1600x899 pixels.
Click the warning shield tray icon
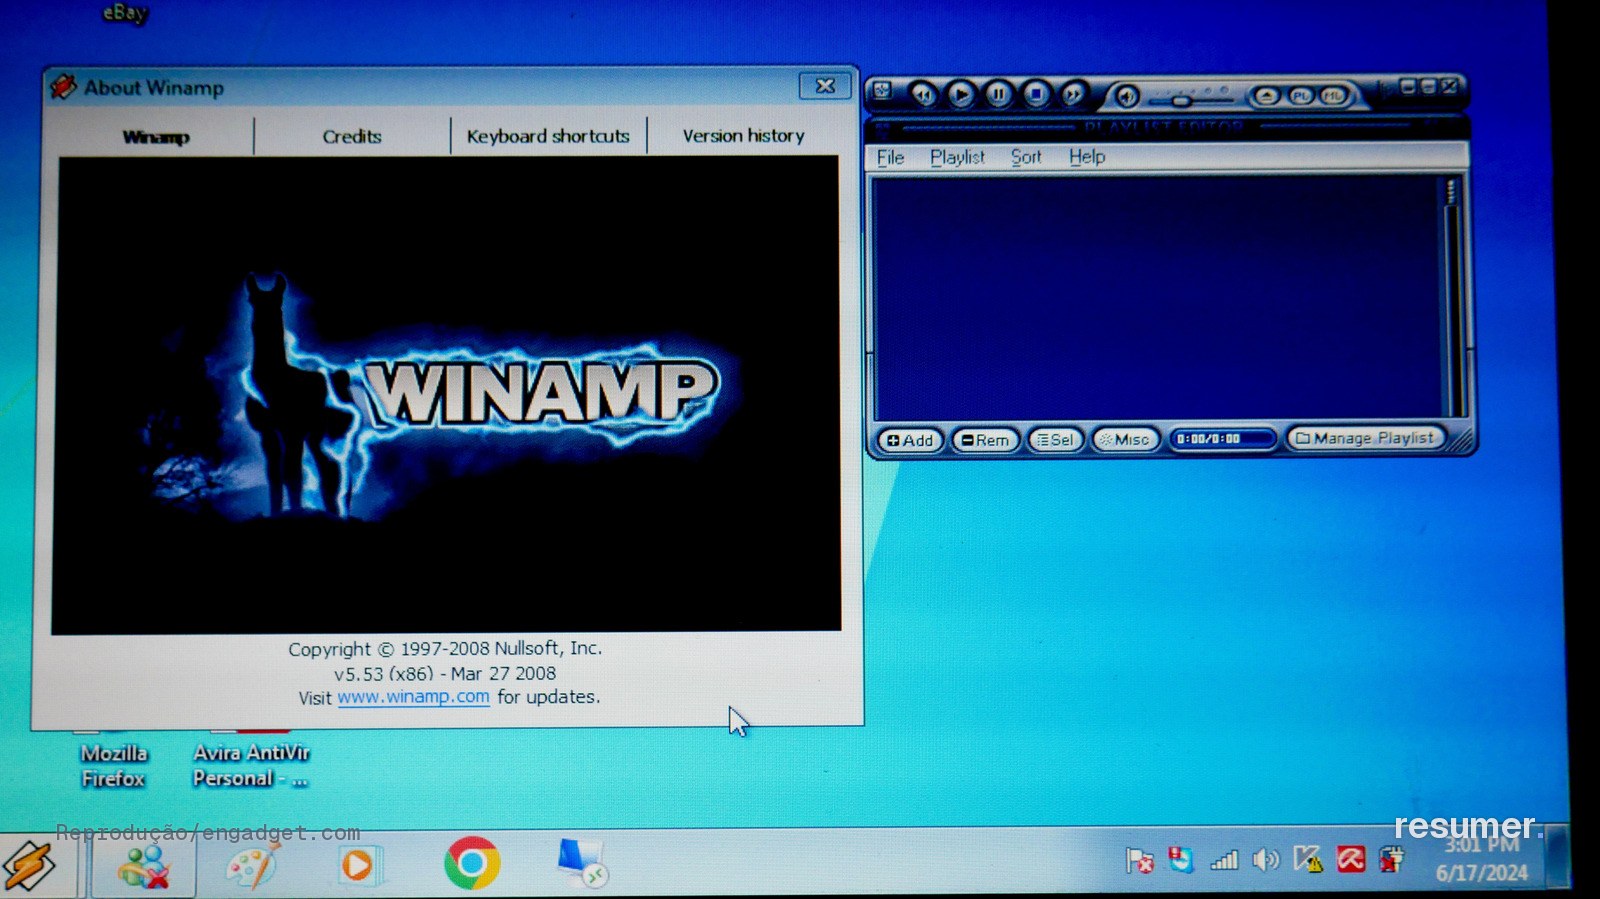pyautogui.click(x=1308, y=859)
